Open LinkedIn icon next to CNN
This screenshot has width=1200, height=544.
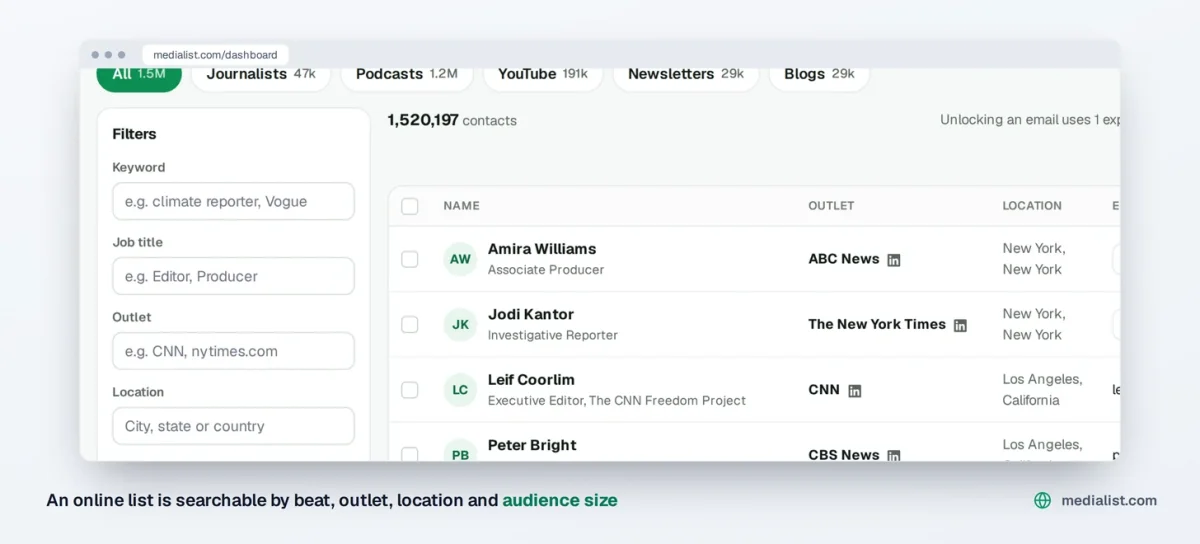point(854,391)
